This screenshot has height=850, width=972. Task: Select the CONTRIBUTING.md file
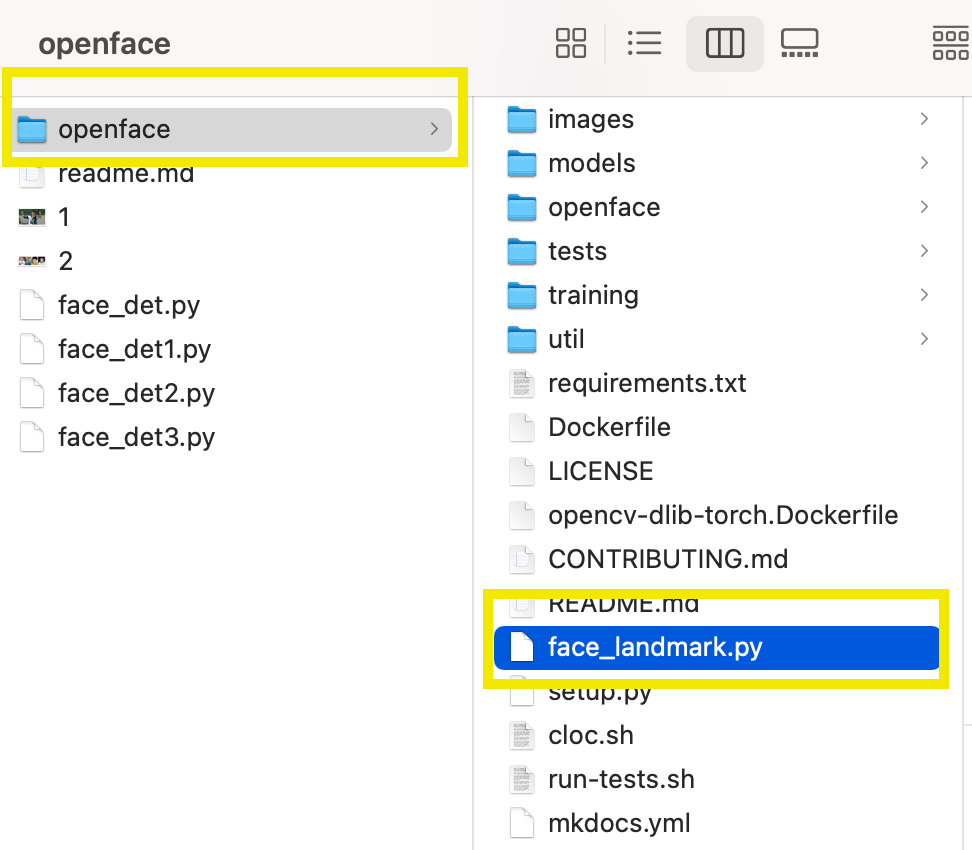click(x=668, y=559)
